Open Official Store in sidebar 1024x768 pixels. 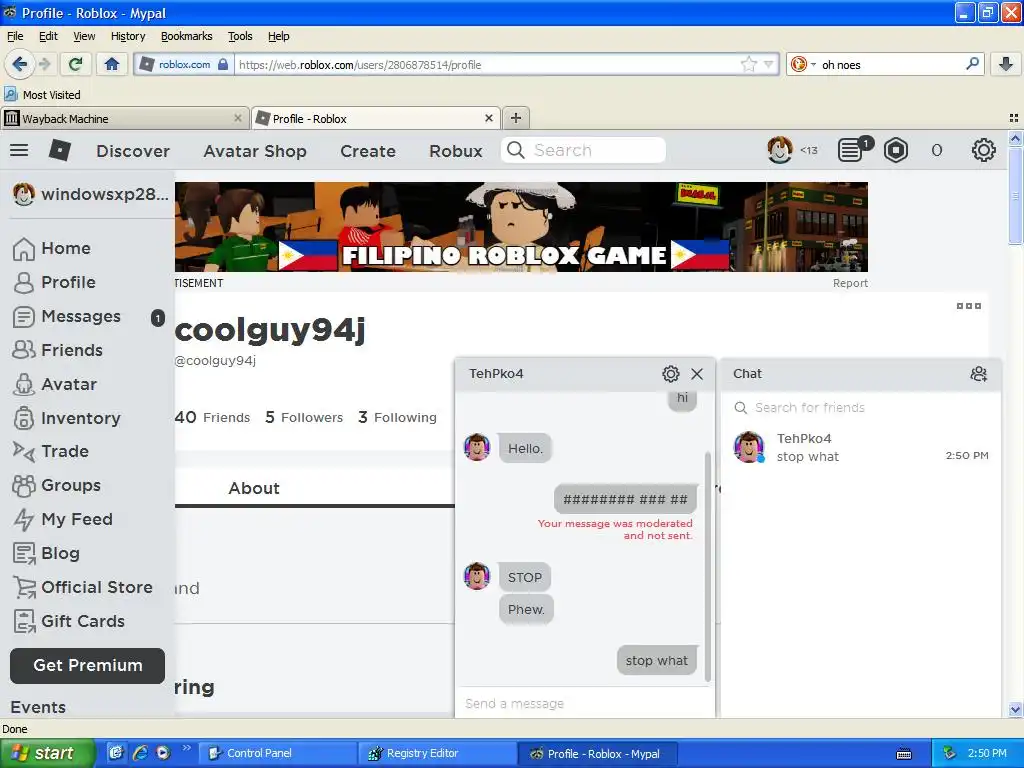point(83,587)
